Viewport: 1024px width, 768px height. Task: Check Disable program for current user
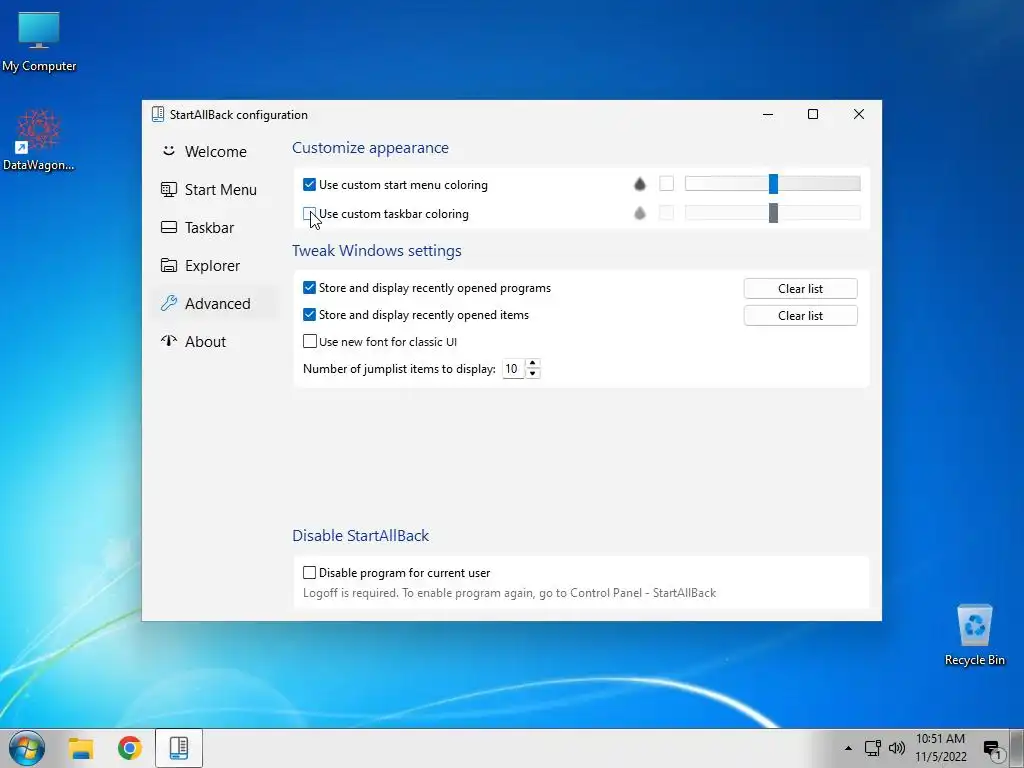(x=310, y=573)
